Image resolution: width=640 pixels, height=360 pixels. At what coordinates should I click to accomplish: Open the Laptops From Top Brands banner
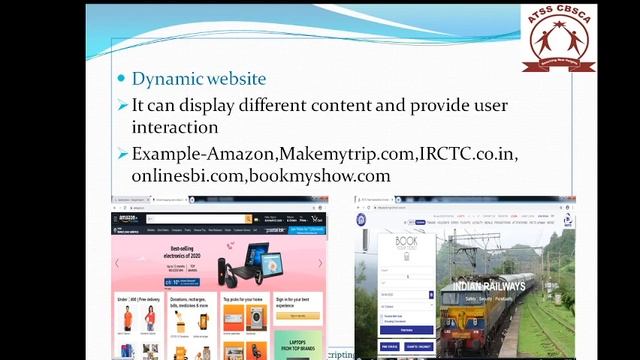pos(298,345)
